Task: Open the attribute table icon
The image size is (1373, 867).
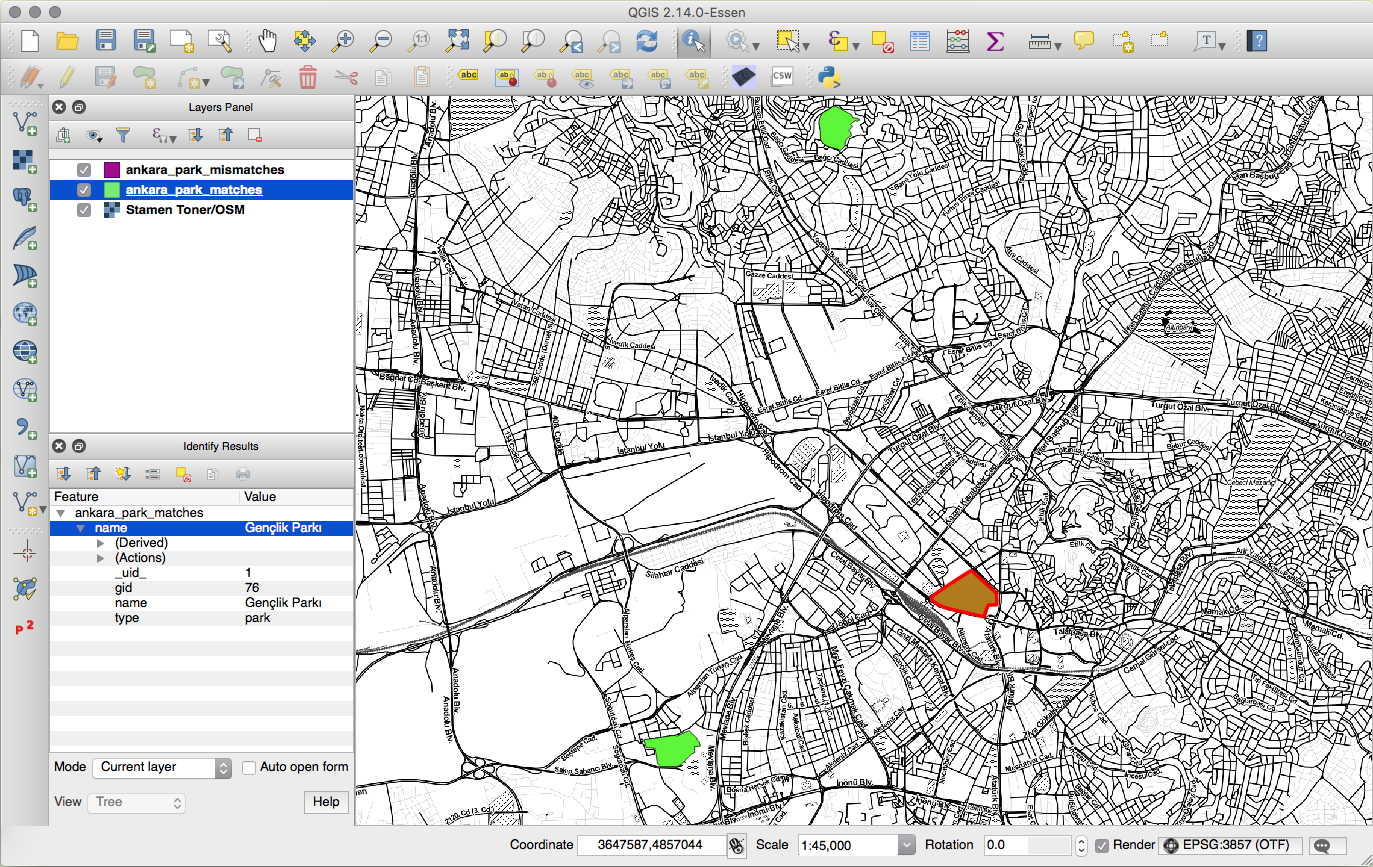Action: 920,41
